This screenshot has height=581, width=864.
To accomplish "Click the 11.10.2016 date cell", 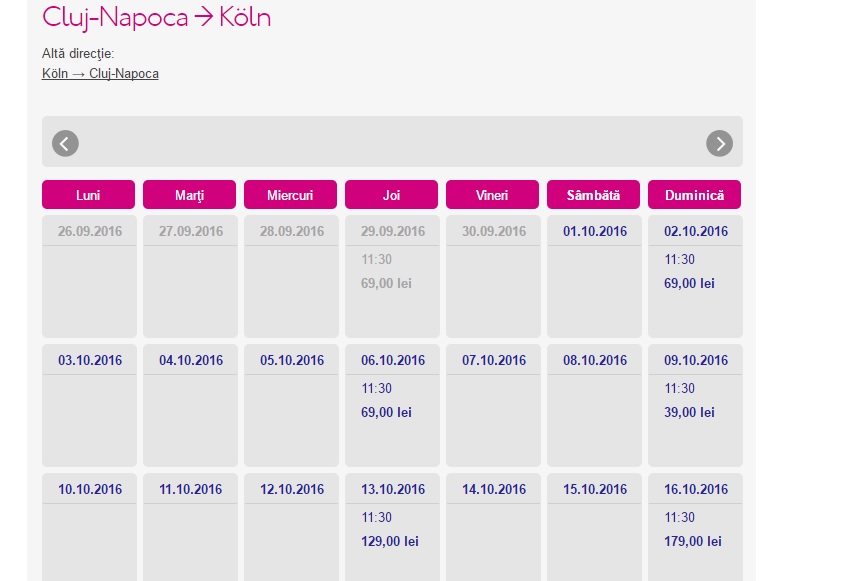I will [x=190, y=527].
